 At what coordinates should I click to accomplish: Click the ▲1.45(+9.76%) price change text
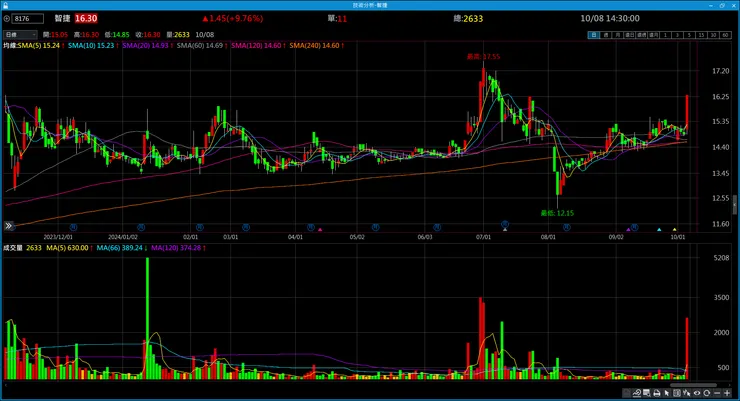coord(233,18)
